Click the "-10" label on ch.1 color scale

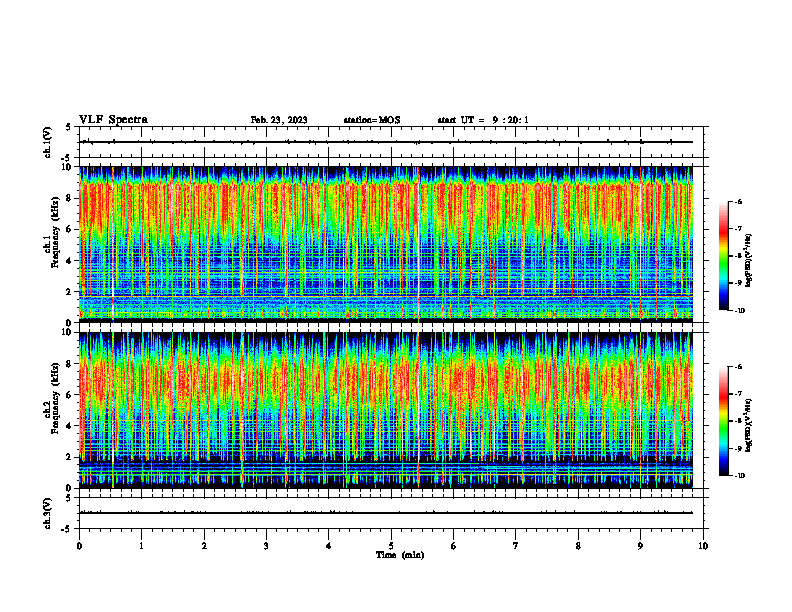coord(739,311)
